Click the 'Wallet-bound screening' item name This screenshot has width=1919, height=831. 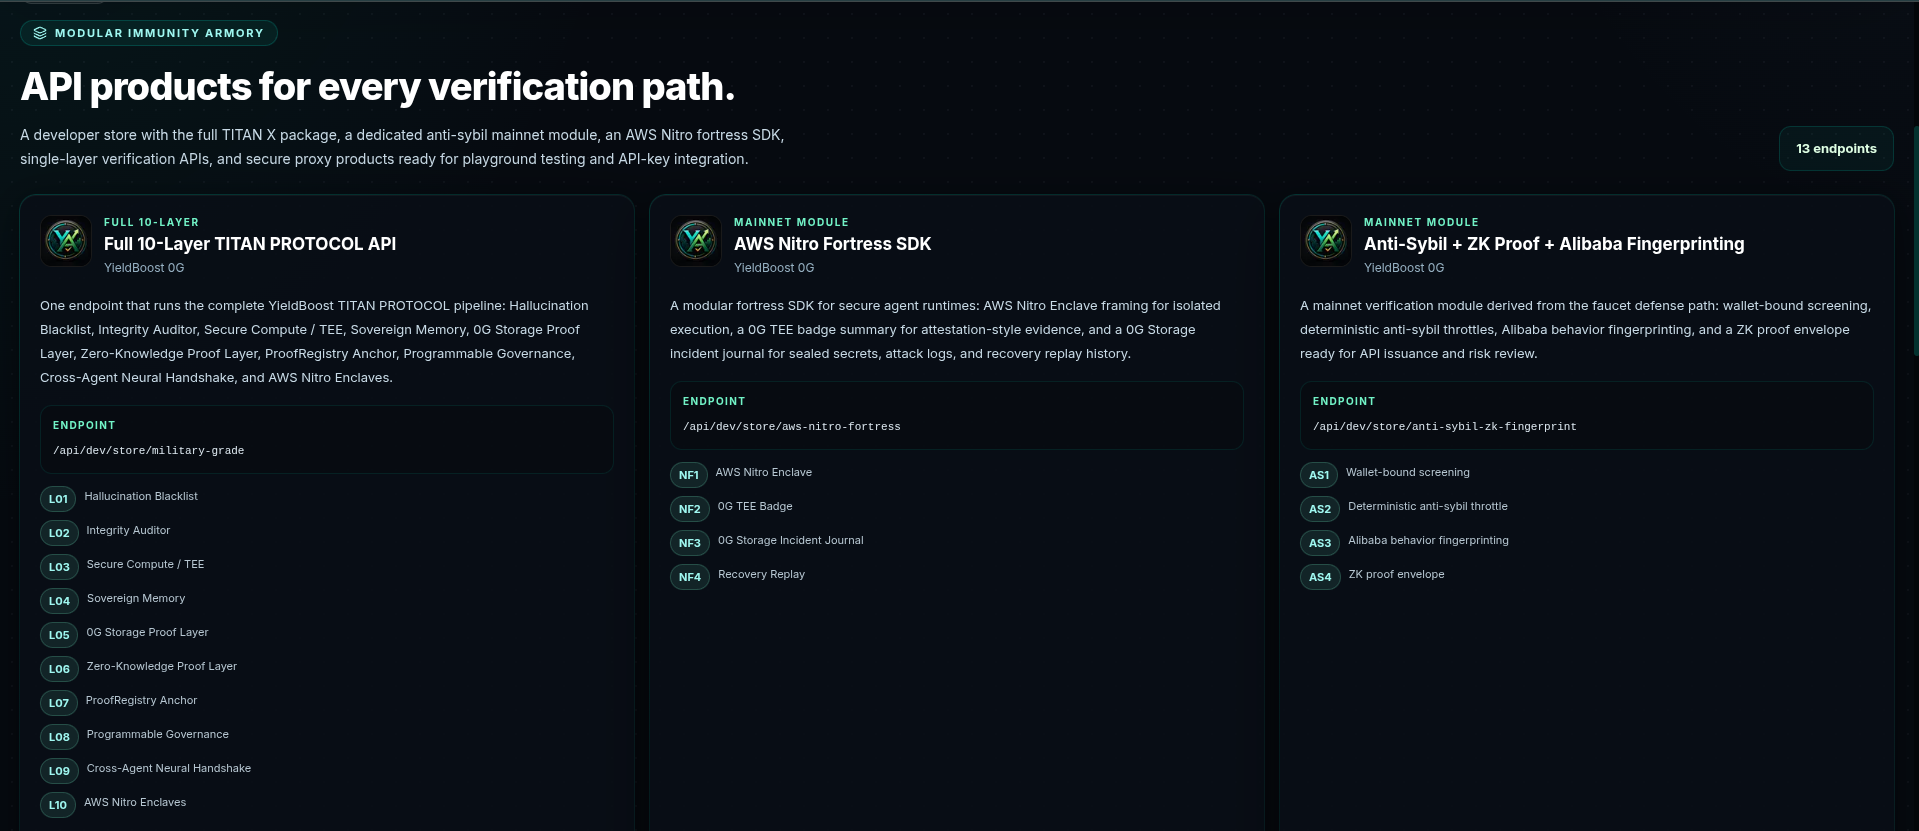(1408, 472)
